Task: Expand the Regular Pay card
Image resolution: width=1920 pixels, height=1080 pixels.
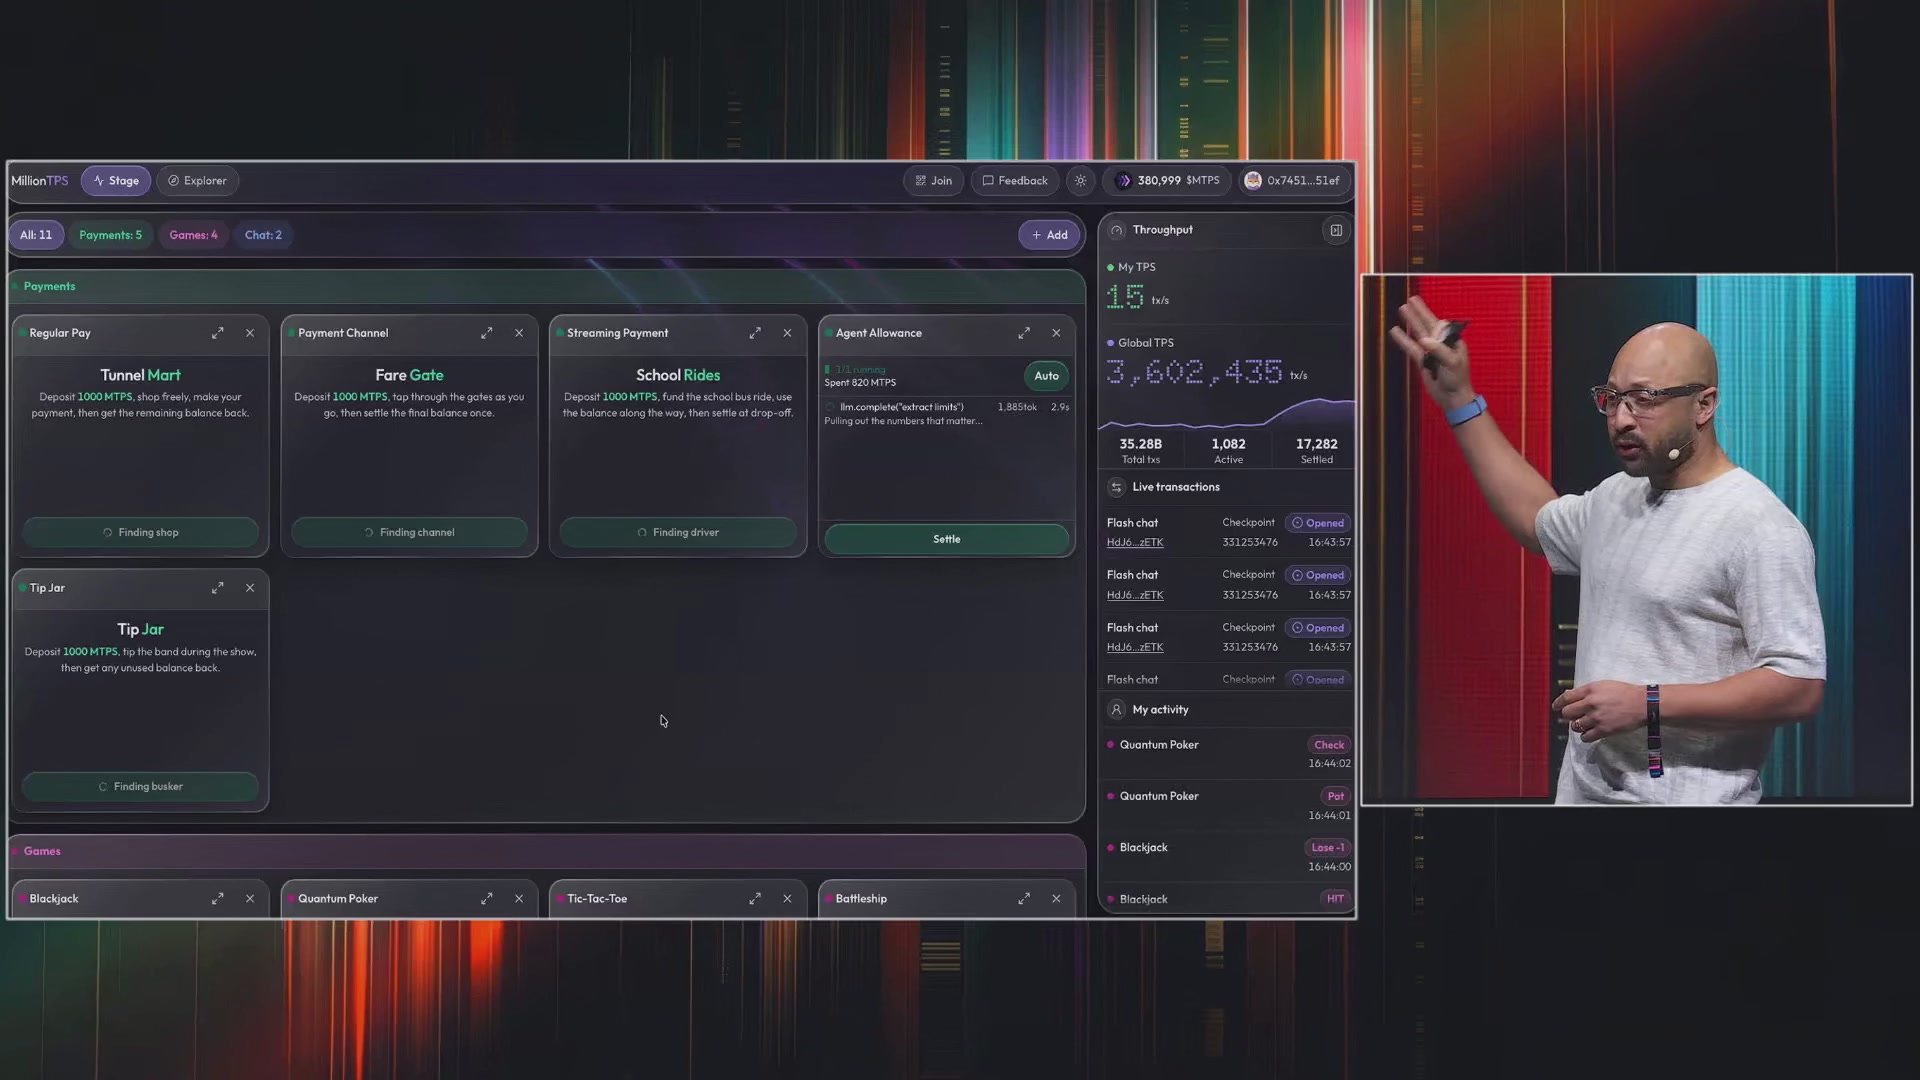Action: point(217,333)
